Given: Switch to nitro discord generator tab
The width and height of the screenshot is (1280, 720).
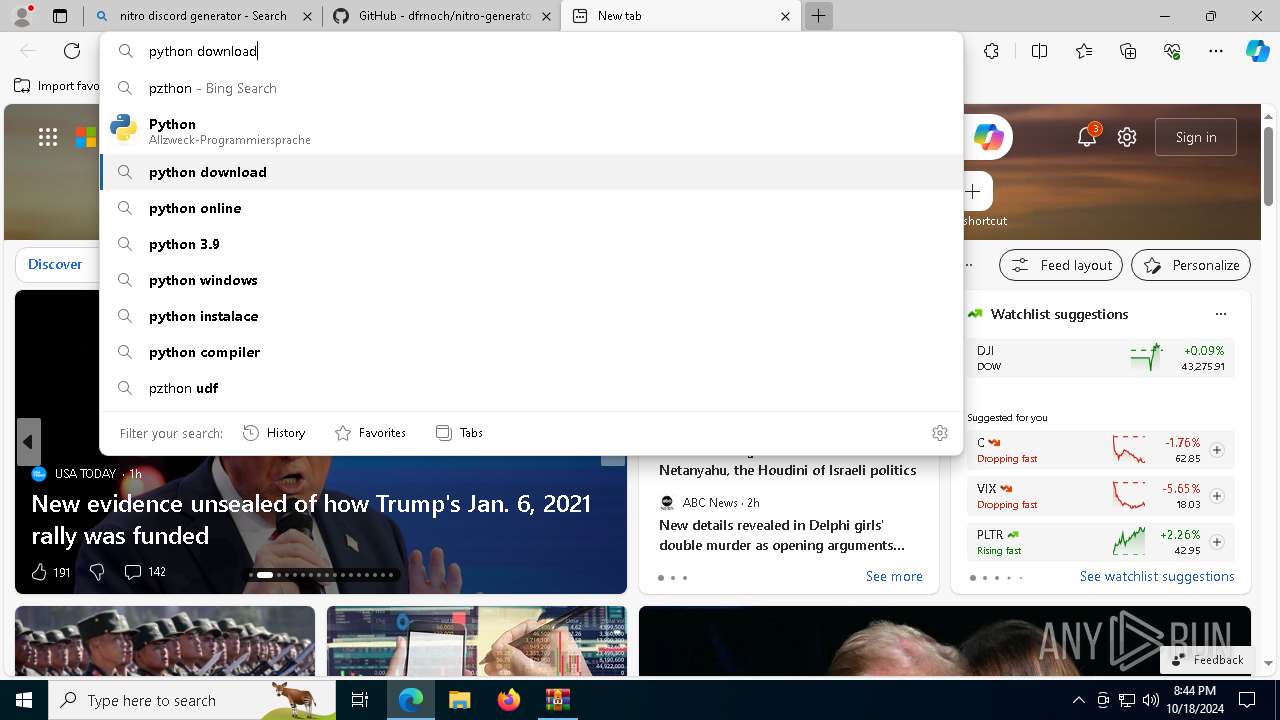Looking at the screenshot, I should pos(202,16).
